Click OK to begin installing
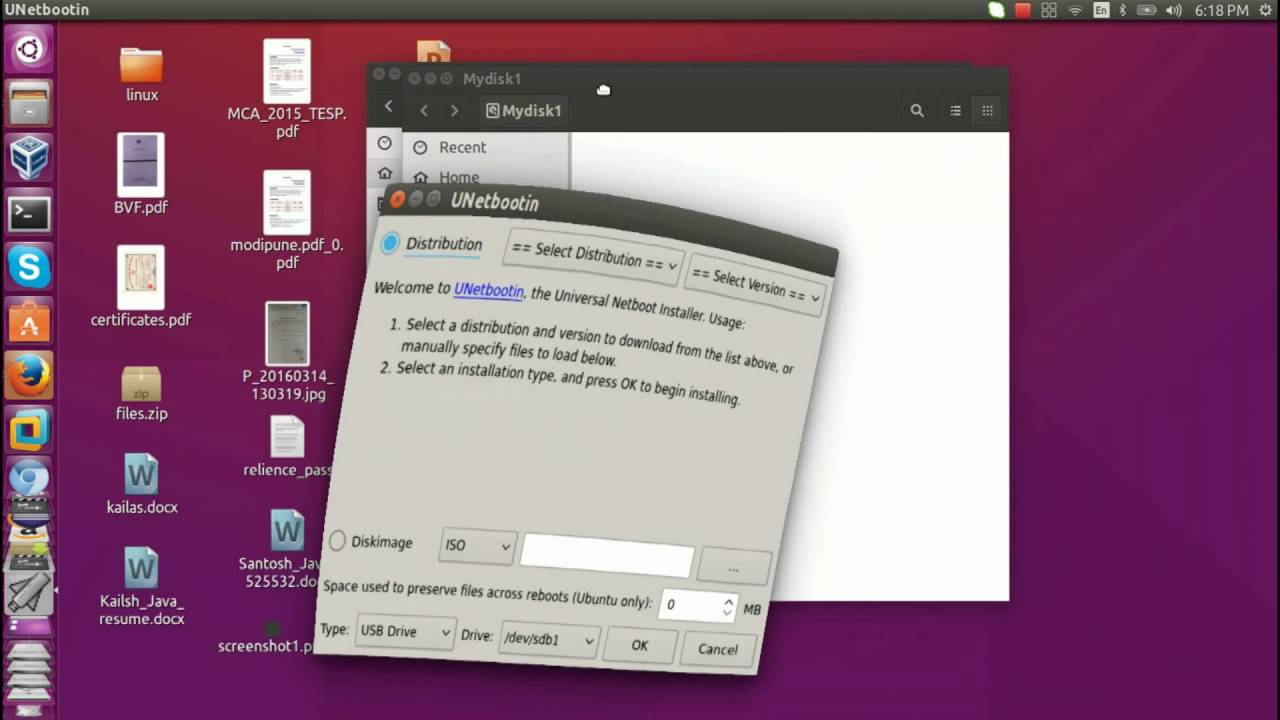This screenshot has height=720, width=1280. point(639,645)
